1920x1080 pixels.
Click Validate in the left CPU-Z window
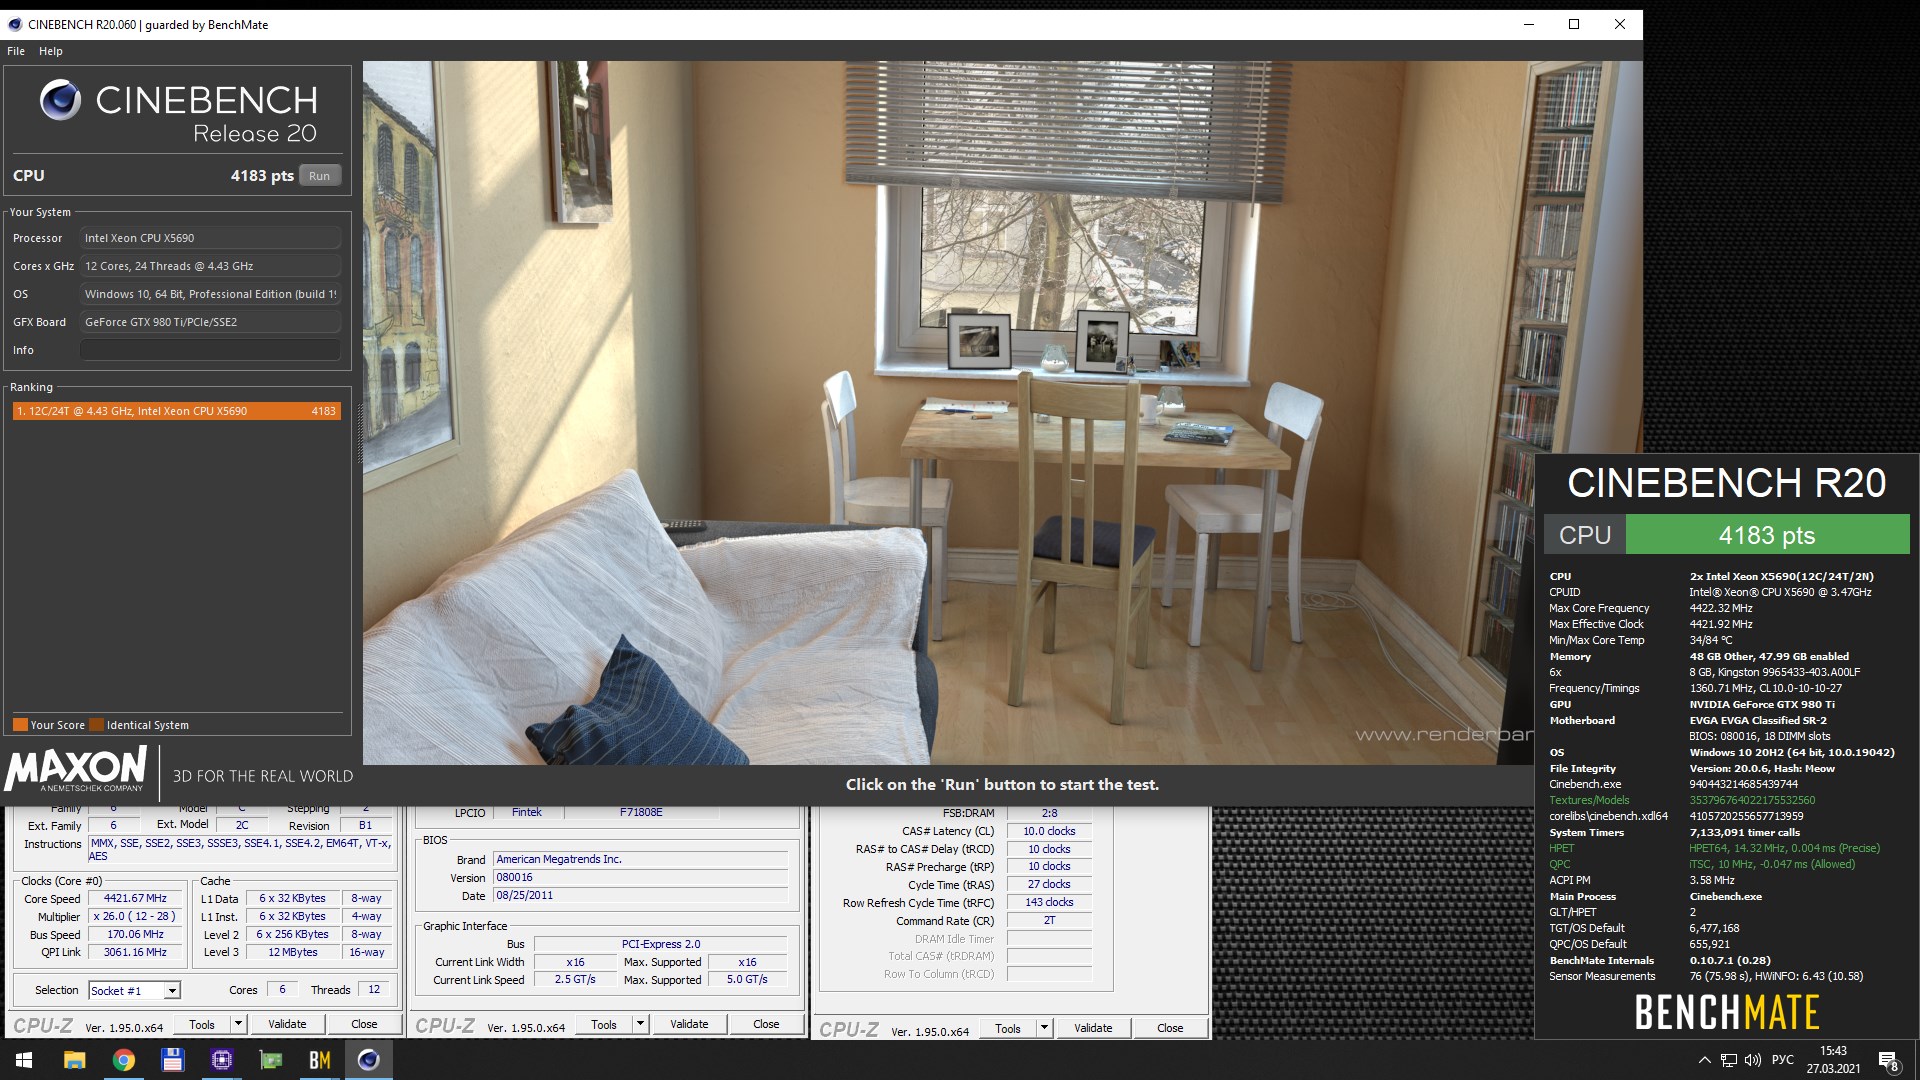pos(287,1025)
